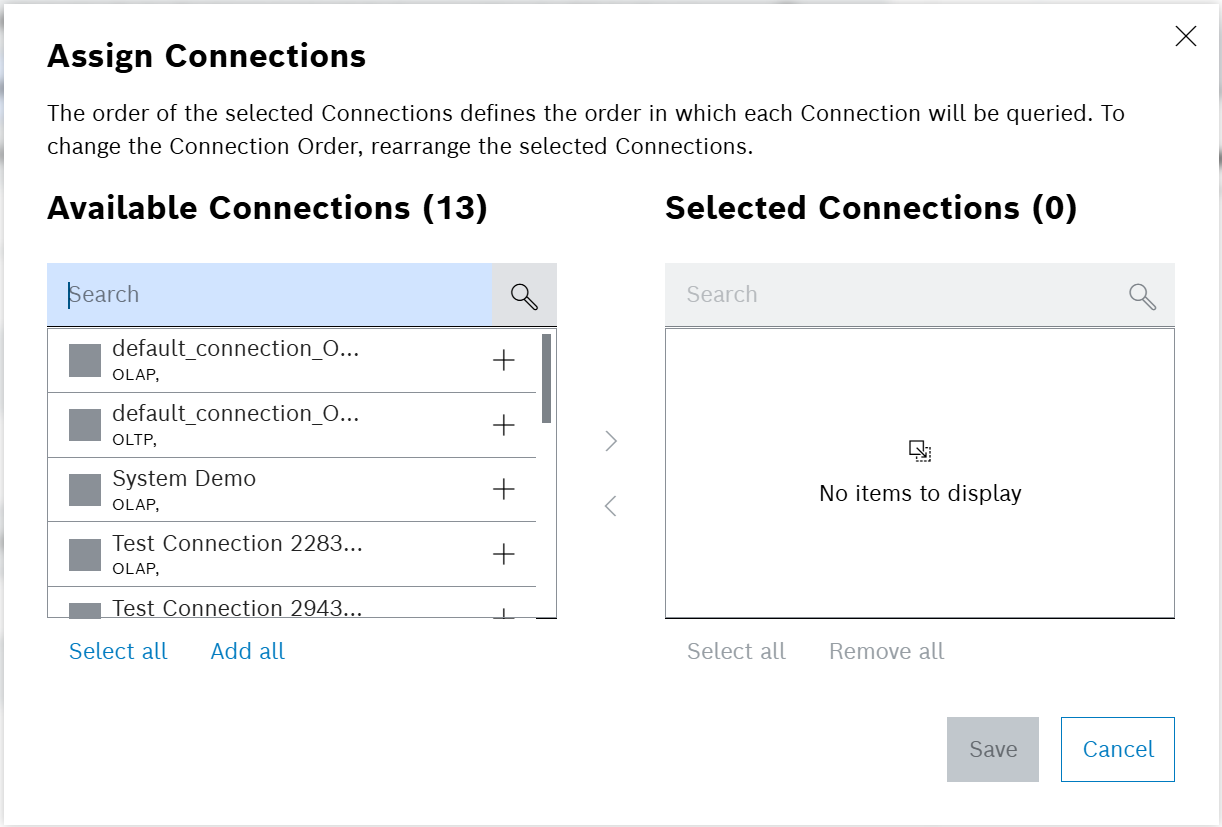
Task: Click the Remove all link
Action: [886, 651]
